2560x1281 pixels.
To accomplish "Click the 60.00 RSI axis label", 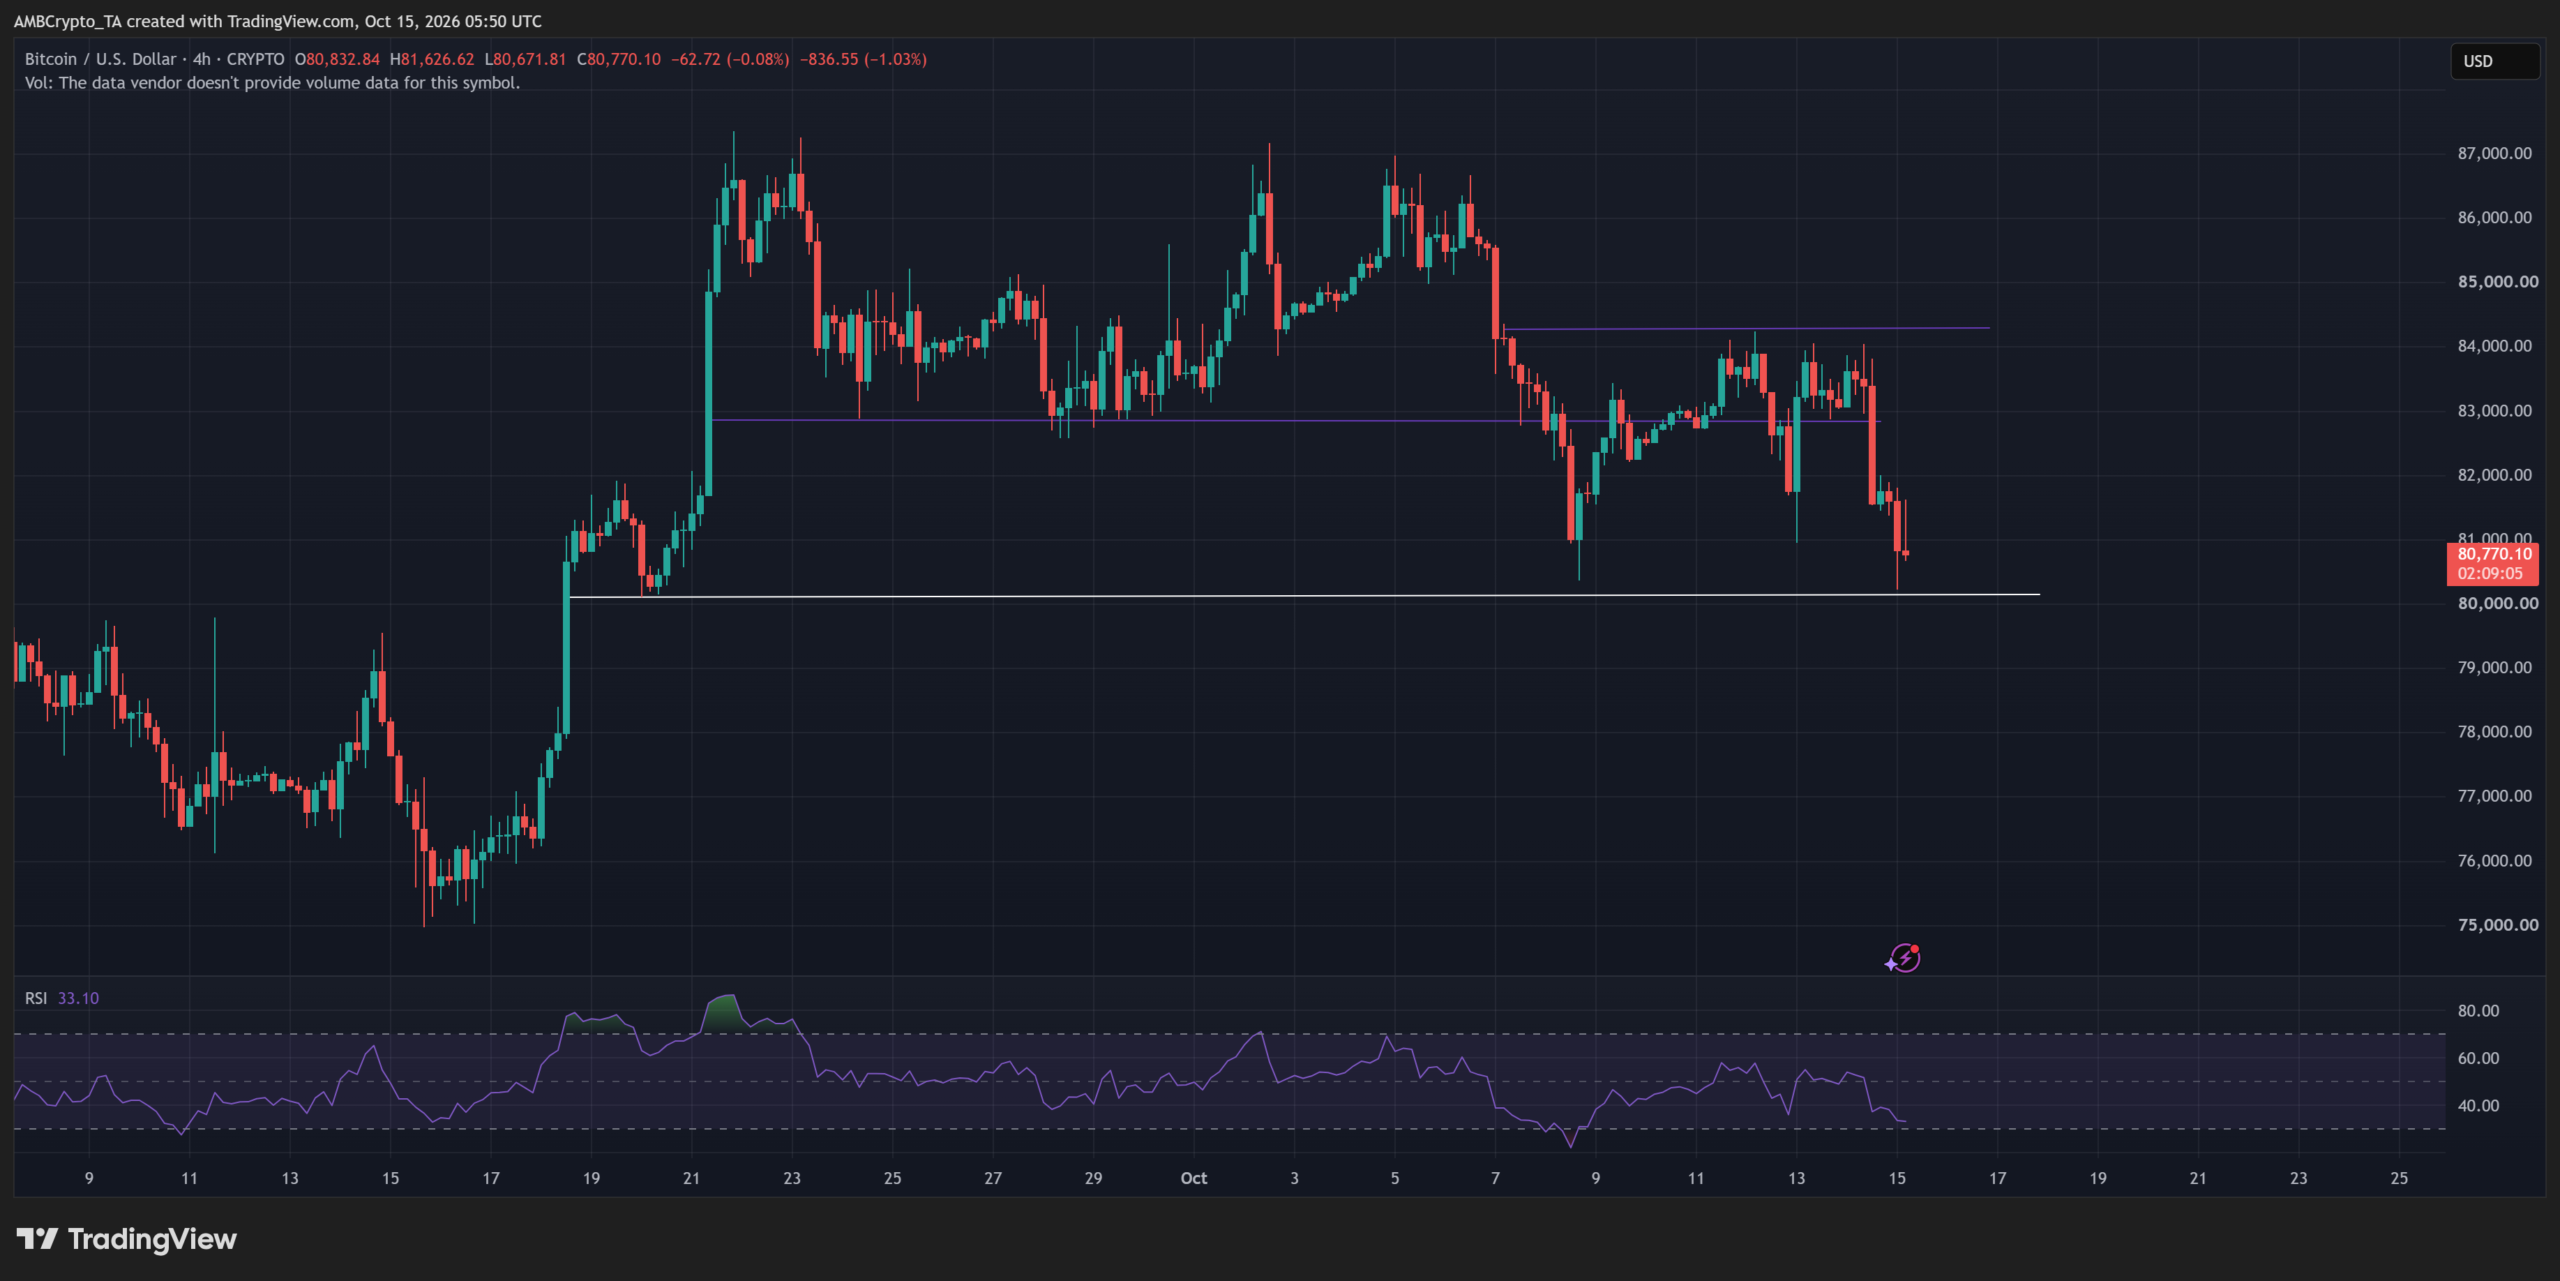I will (x=2478, y=1058).
